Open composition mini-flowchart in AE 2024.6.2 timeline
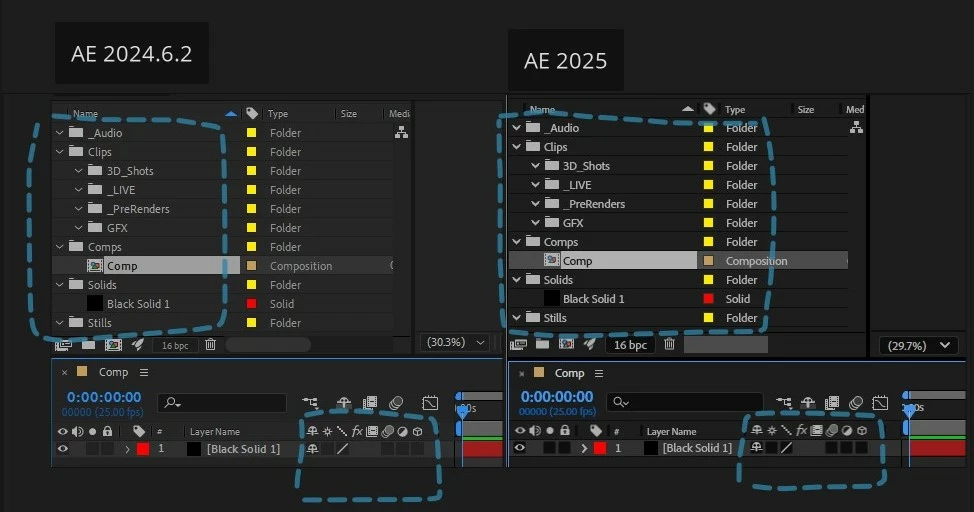The image size is (974, 512). coord(309,403)
